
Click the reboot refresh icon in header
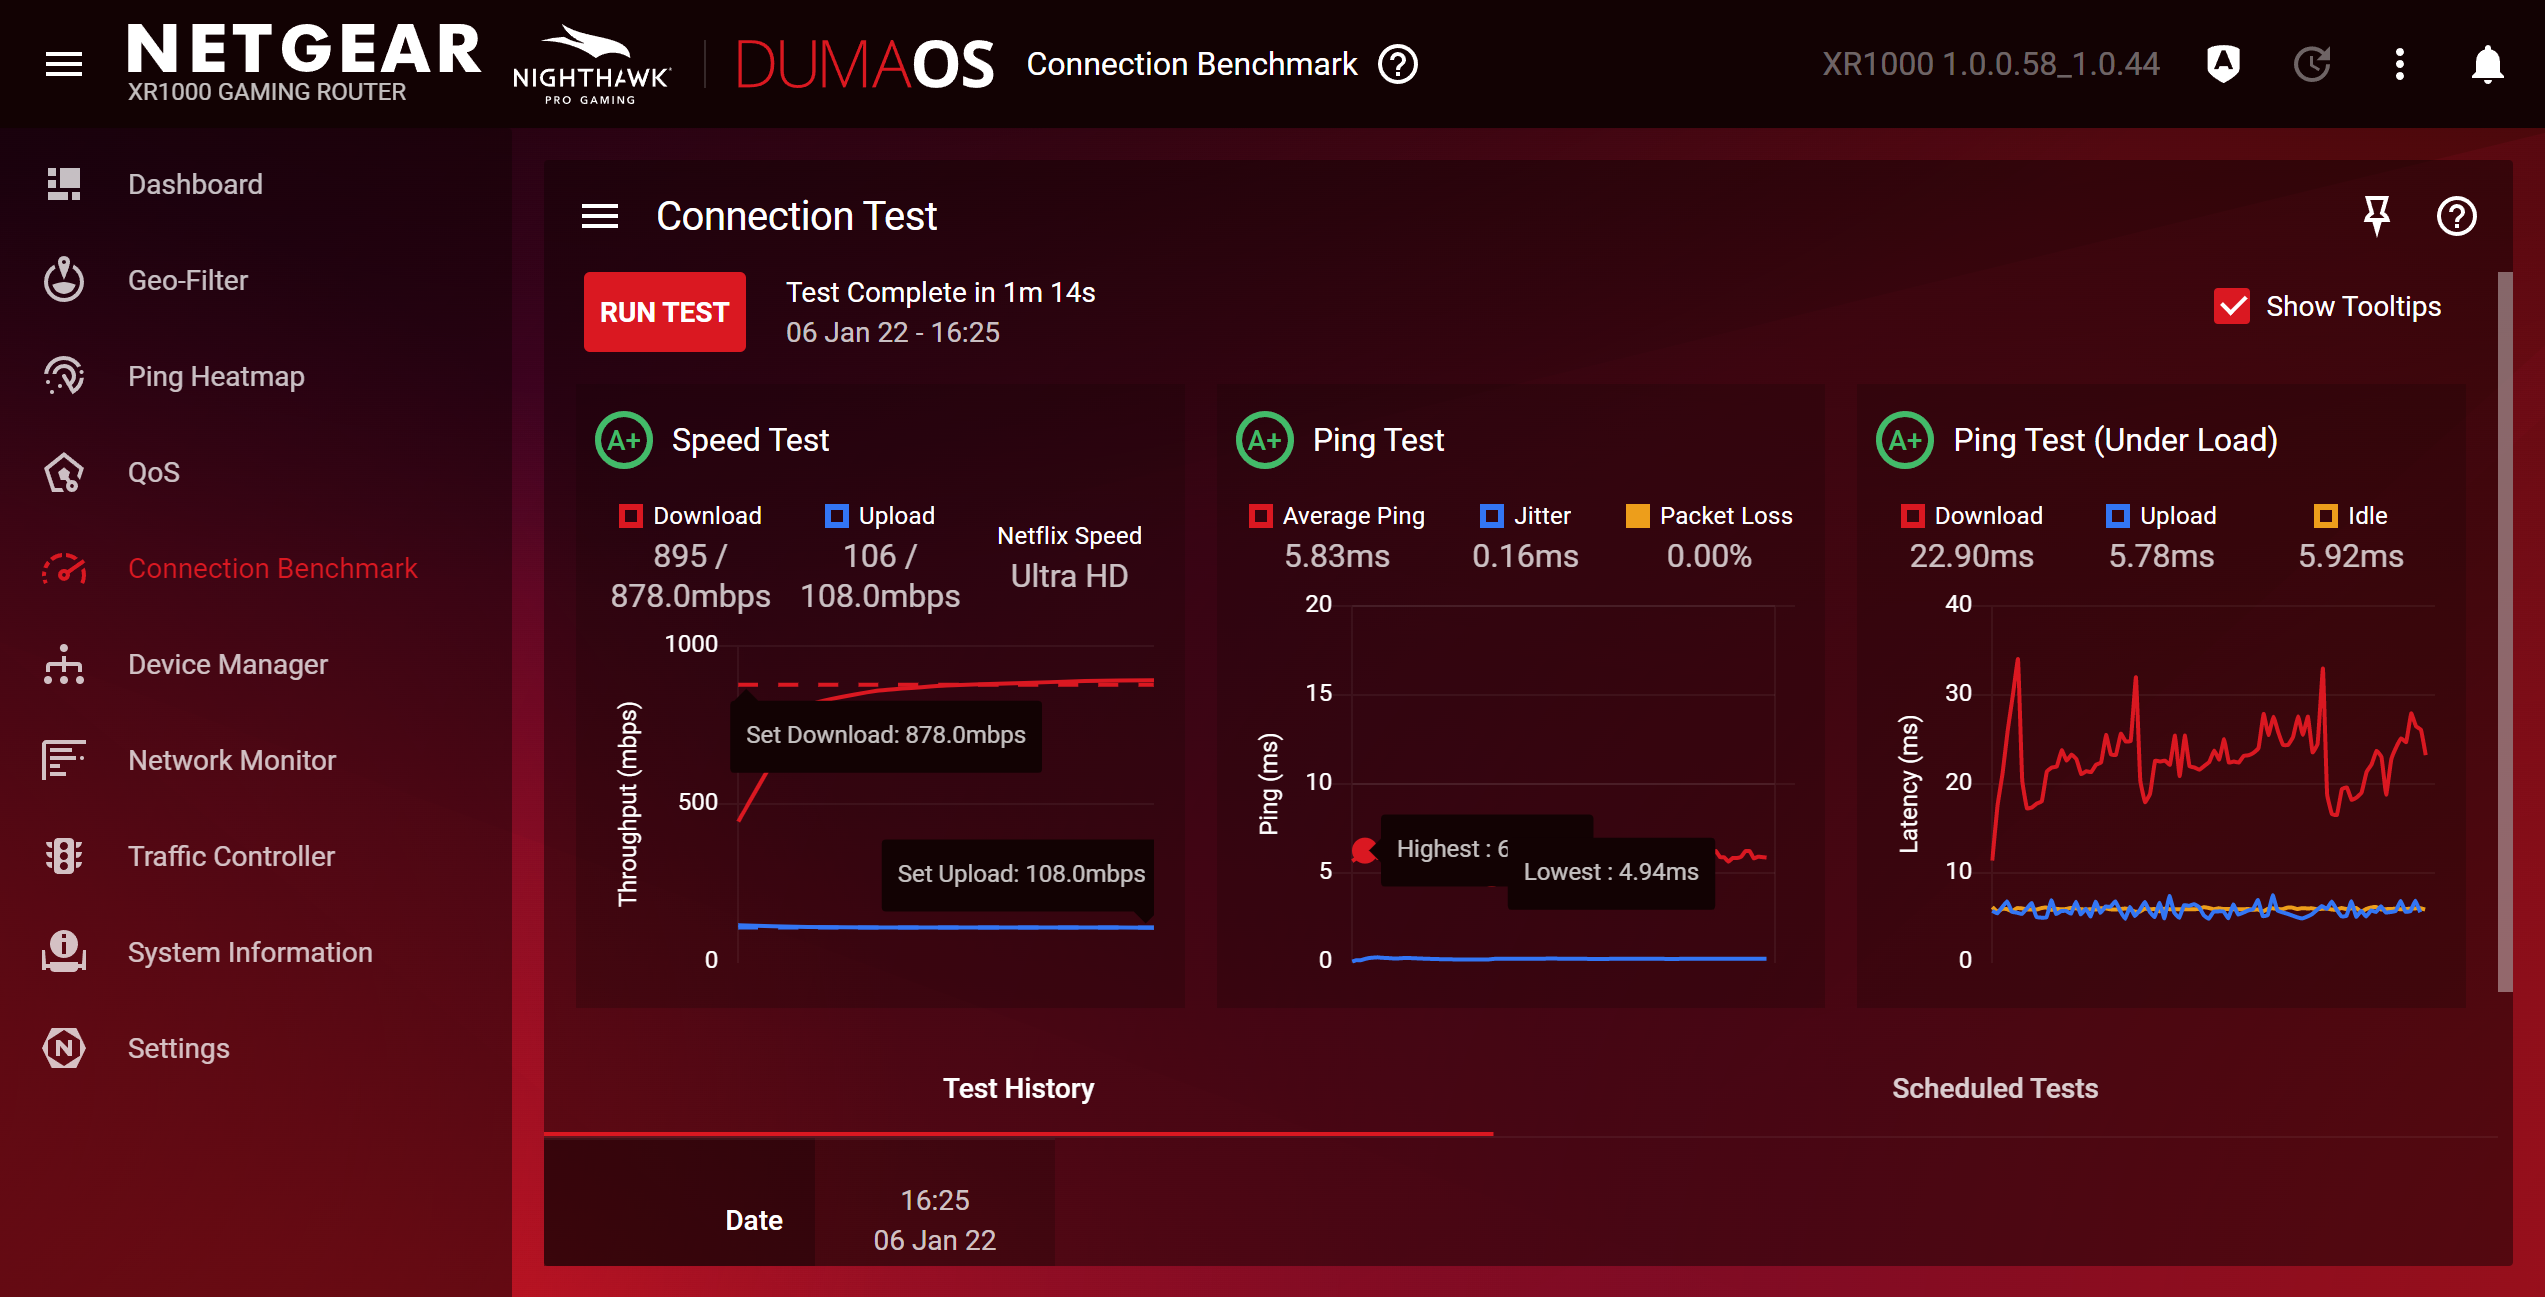pyautogui.click(x=2311, y=65)
